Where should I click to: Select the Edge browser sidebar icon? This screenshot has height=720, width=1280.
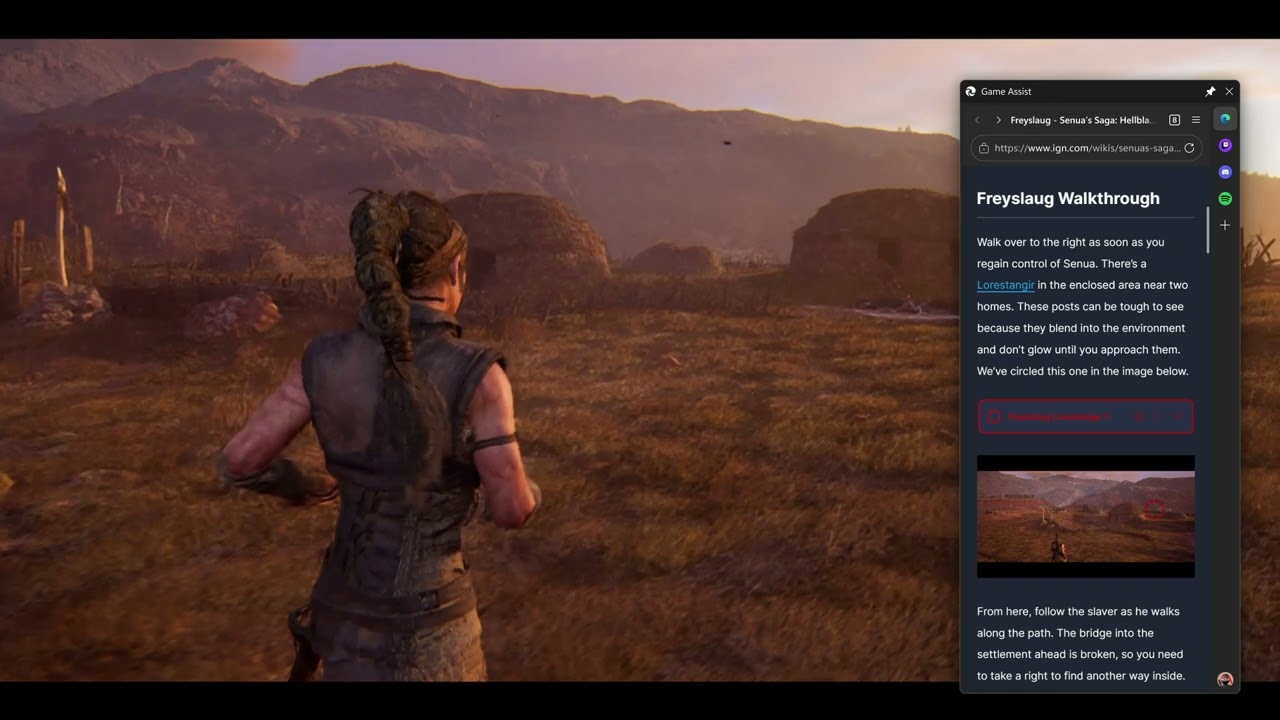click(1225, 118)
